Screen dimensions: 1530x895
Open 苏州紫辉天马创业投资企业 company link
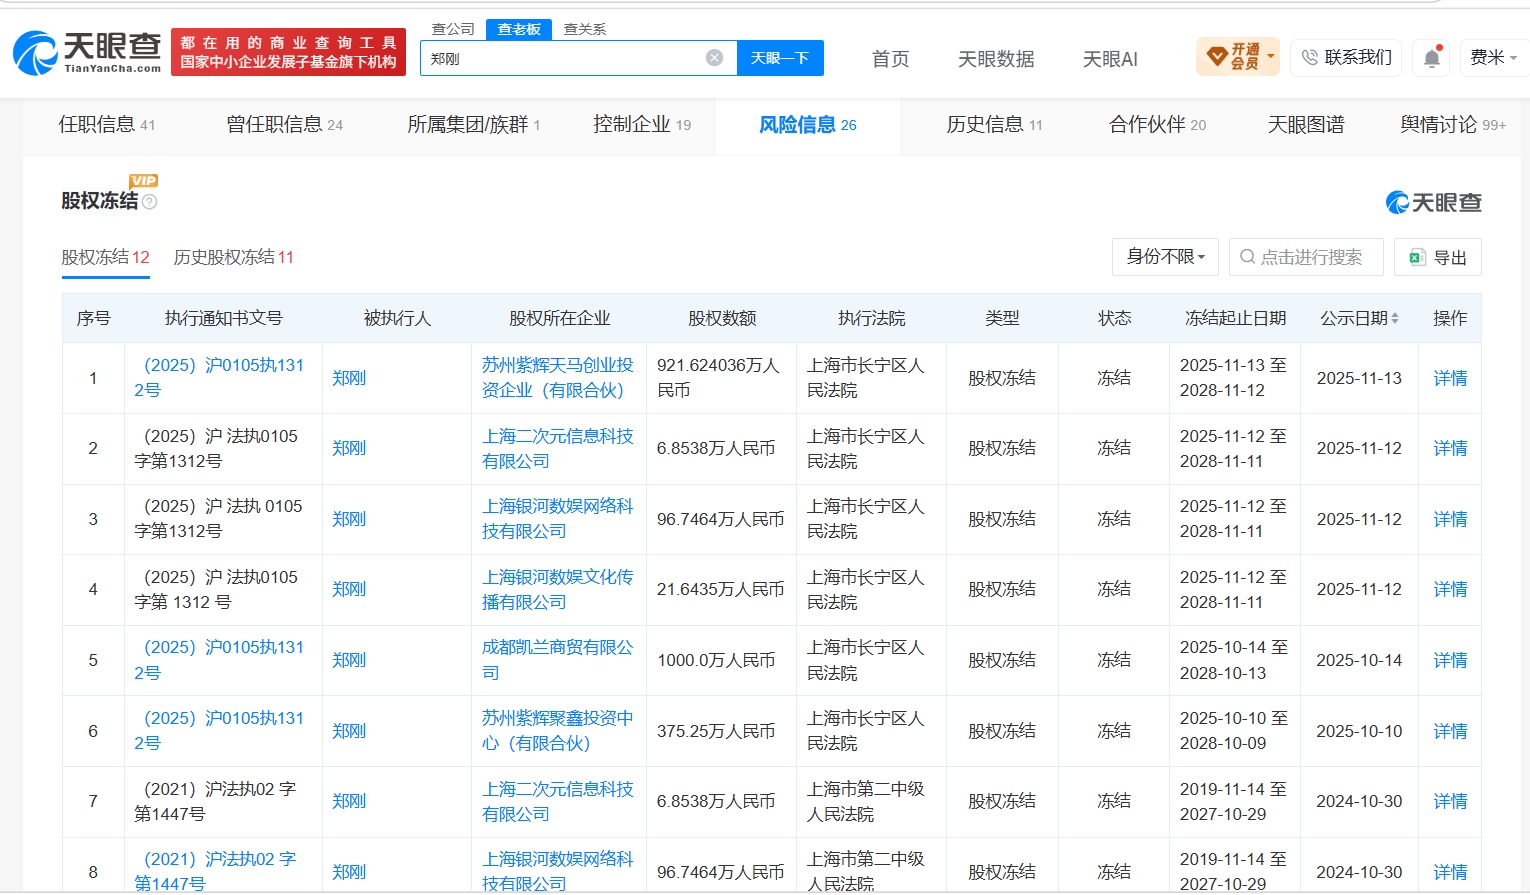click(558, 378)
